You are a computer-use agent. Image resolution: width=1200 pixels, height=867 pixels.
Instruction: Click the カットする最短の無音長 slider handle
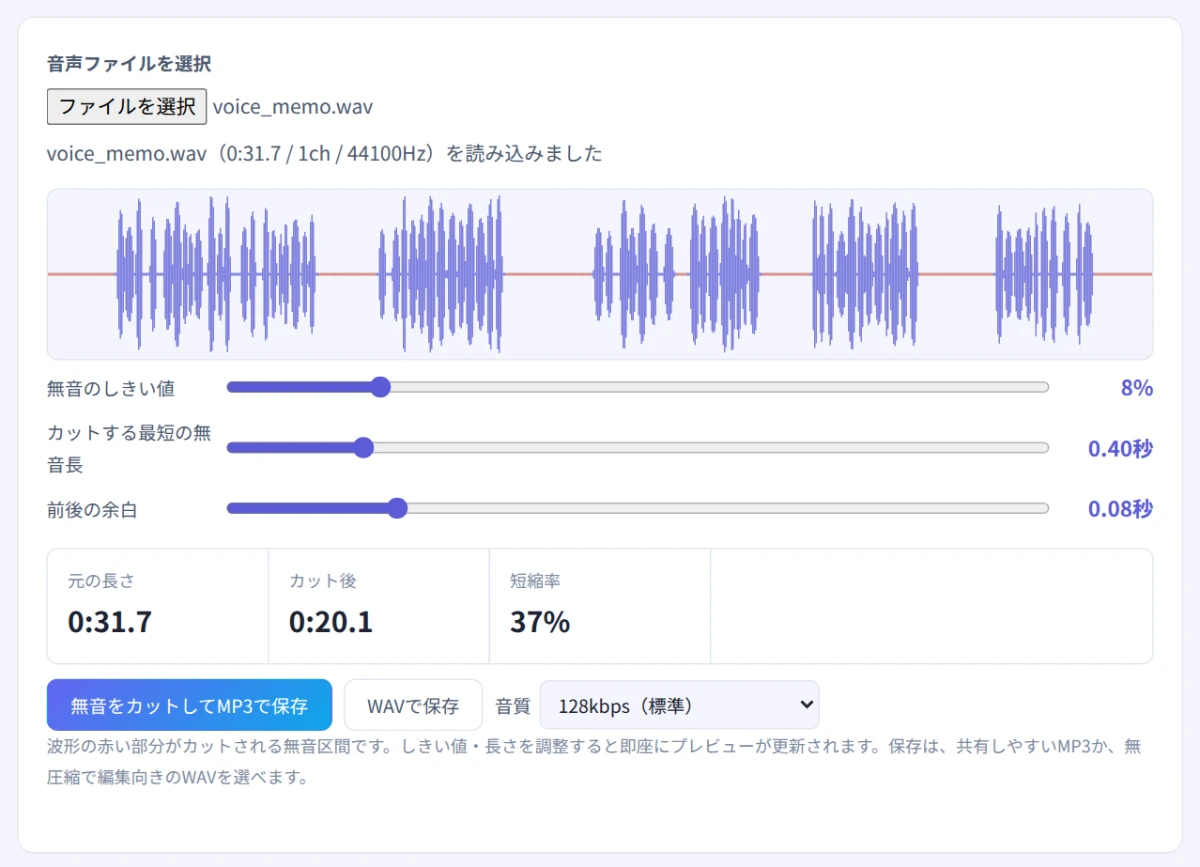[x=363, y=448]
